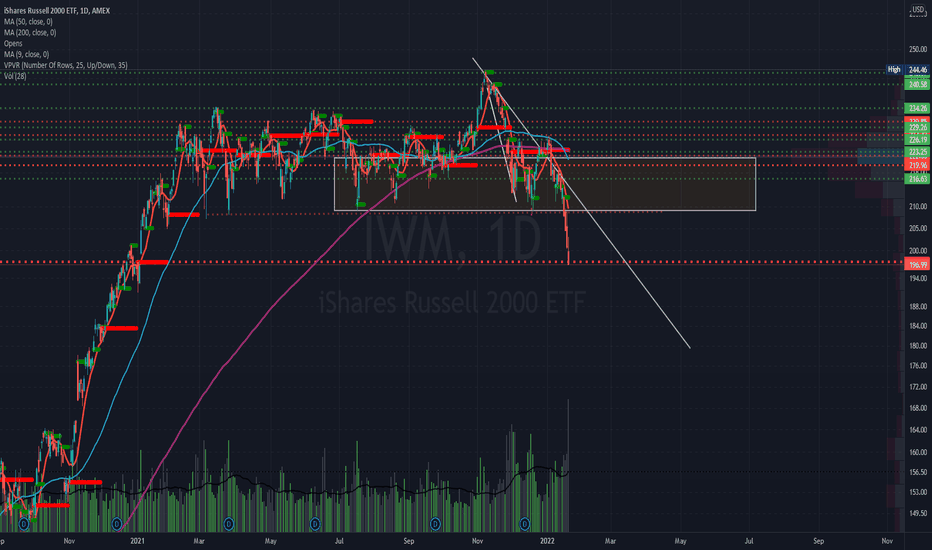Click the High label tag
Viewport: 932px width, 550px height.
894,70
